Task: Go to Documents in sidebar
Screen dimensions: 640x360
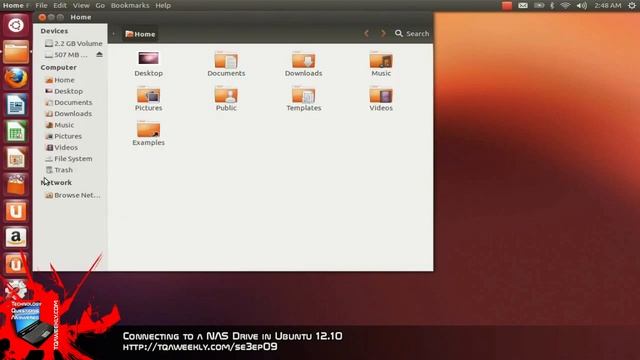Action: [x=69, y=102]
